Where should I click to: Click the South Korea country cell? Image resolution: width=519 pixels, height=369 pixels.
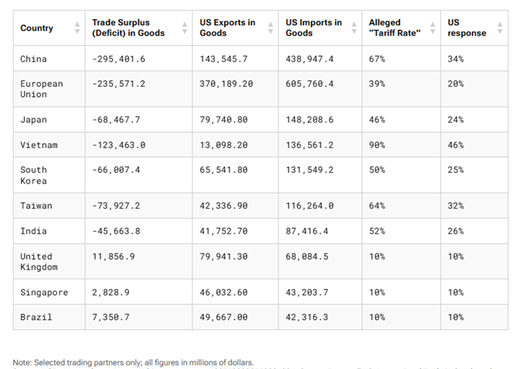(49, 175)
